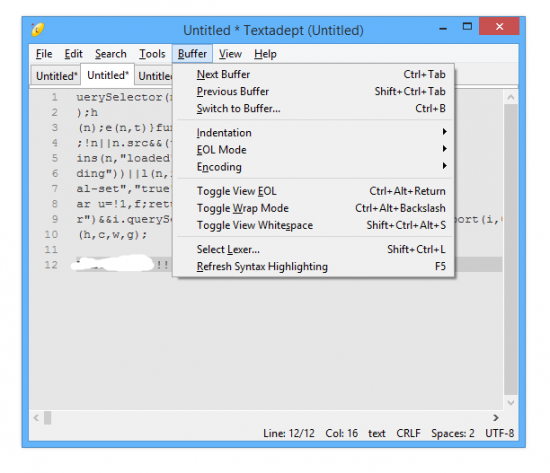Click line number 12 in margin
The height and width of the screenshot is (473, 550).
point(51,265)
